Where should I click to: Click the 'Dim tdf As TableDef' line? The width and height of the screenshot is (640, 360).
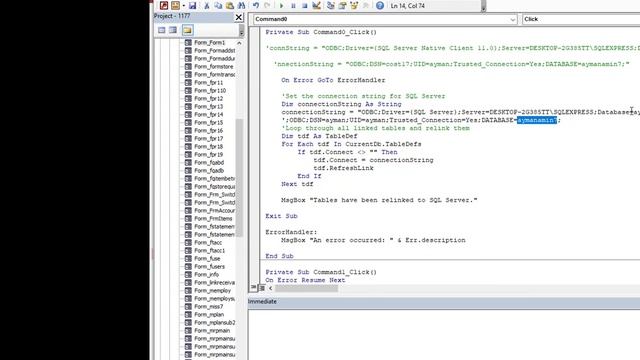pyautogui.click(x=319, y=136)
